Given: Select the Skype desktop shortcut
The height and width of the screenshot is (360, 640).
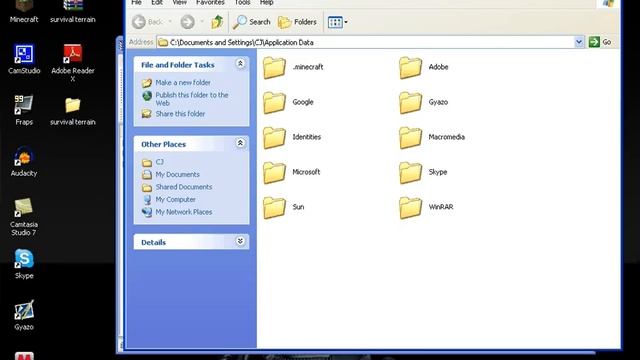Looking at the screenshot, I should (24, 264).
